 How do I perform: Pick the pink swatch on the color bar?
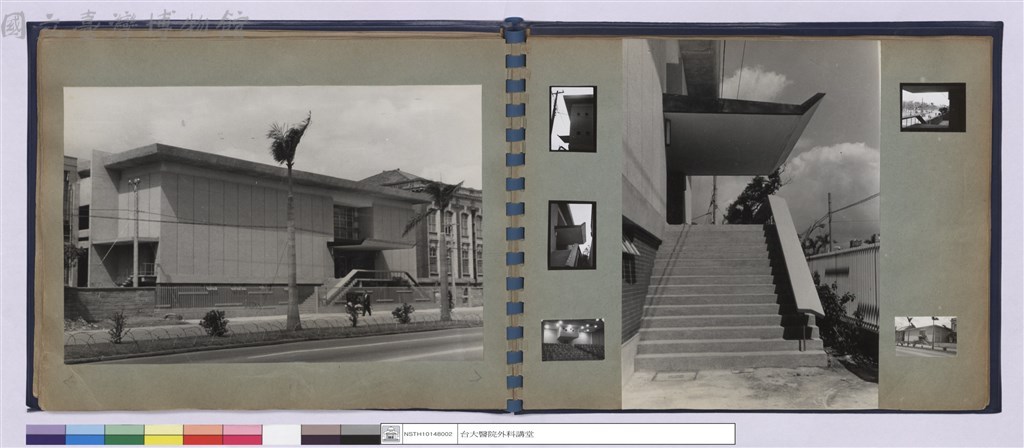coord(242,434)
